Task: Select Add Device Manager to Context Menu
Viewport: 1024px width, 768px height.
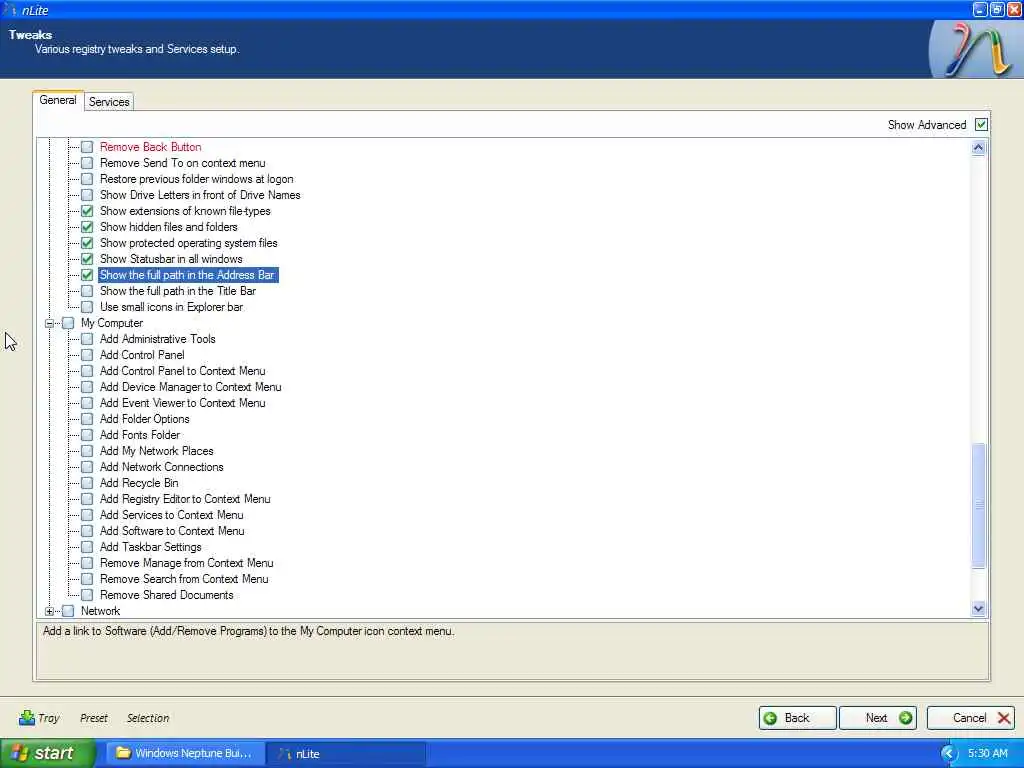Action: (191, 387)
